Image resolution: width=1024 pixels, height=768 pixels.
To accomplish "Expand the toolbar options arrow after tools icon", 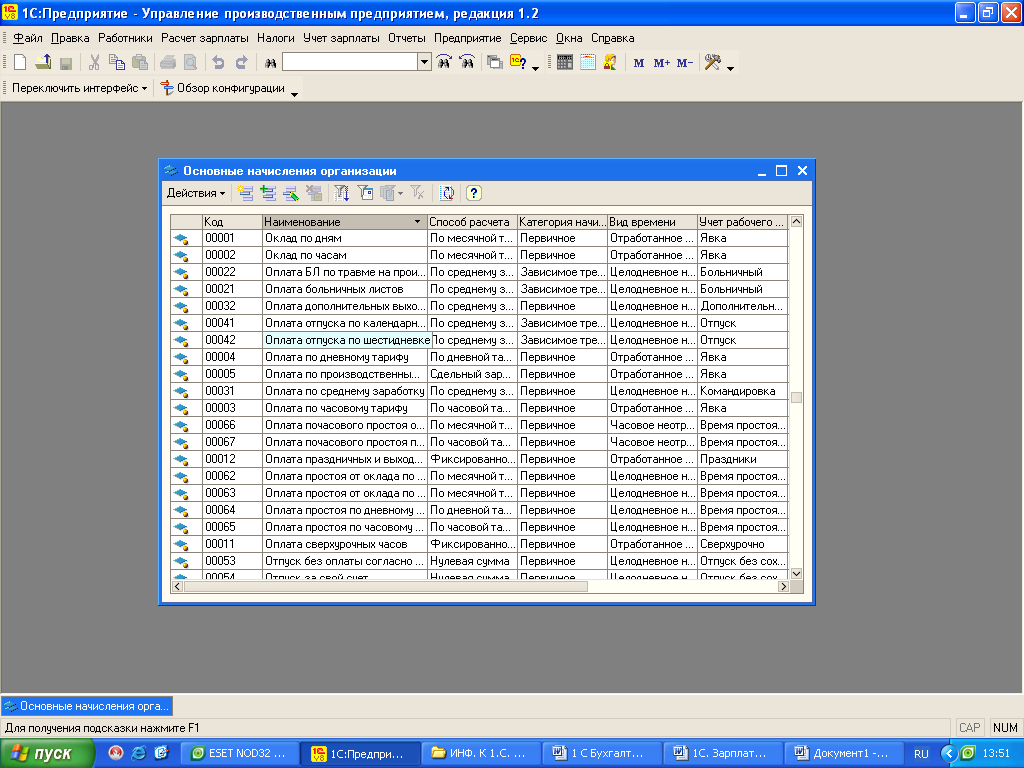I will (730, 68).
